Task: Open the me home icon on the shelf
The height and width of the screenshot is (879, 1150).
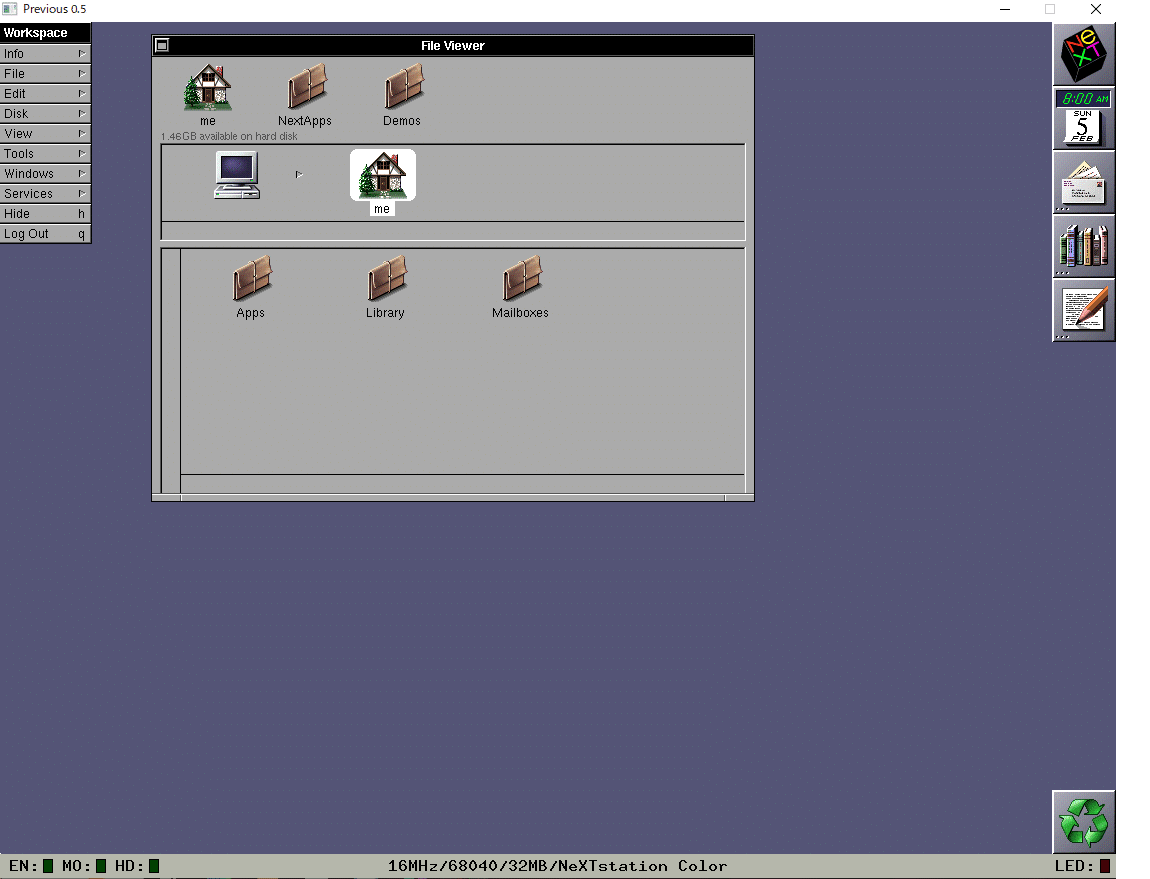Action: click(x=208, y=88)
